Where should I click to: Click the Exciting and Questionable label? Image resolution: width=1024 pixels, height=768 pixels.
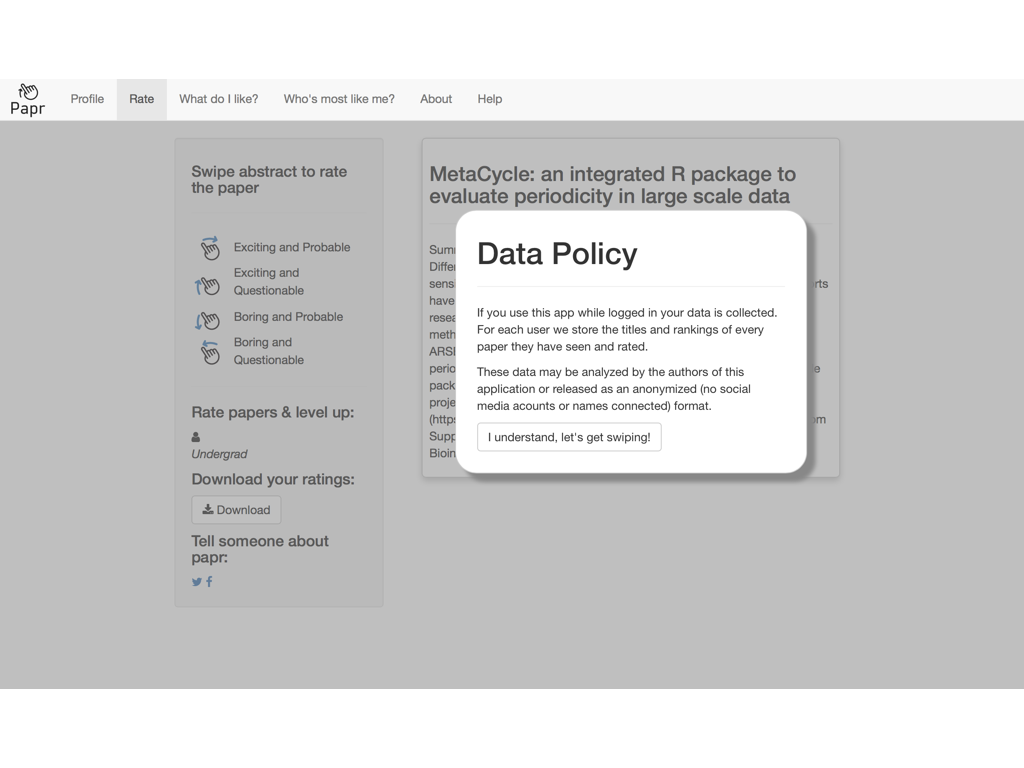pyautogui.click(x=268, y=281)
